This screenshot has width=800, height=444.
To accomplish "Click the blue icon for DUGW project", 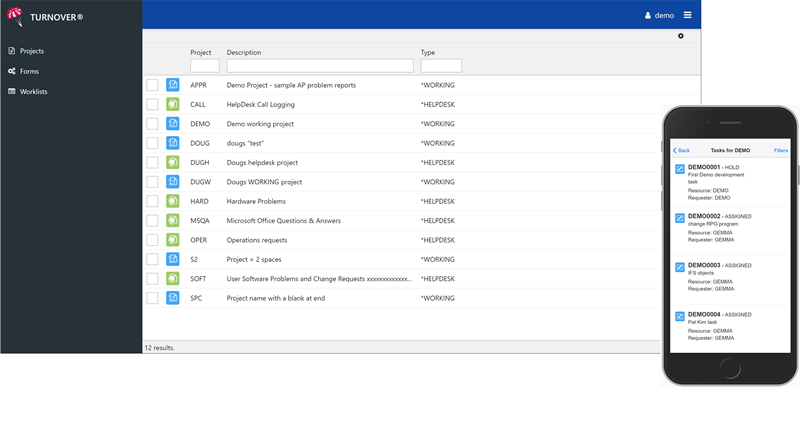I will click(172, 182).
